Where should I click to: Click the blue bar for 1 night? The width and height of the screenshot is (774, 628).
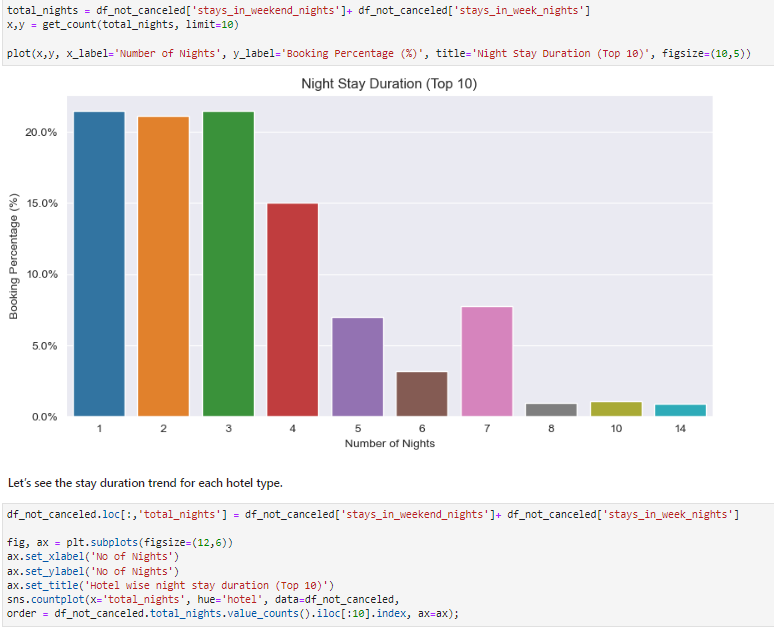(x=99, y=264)
